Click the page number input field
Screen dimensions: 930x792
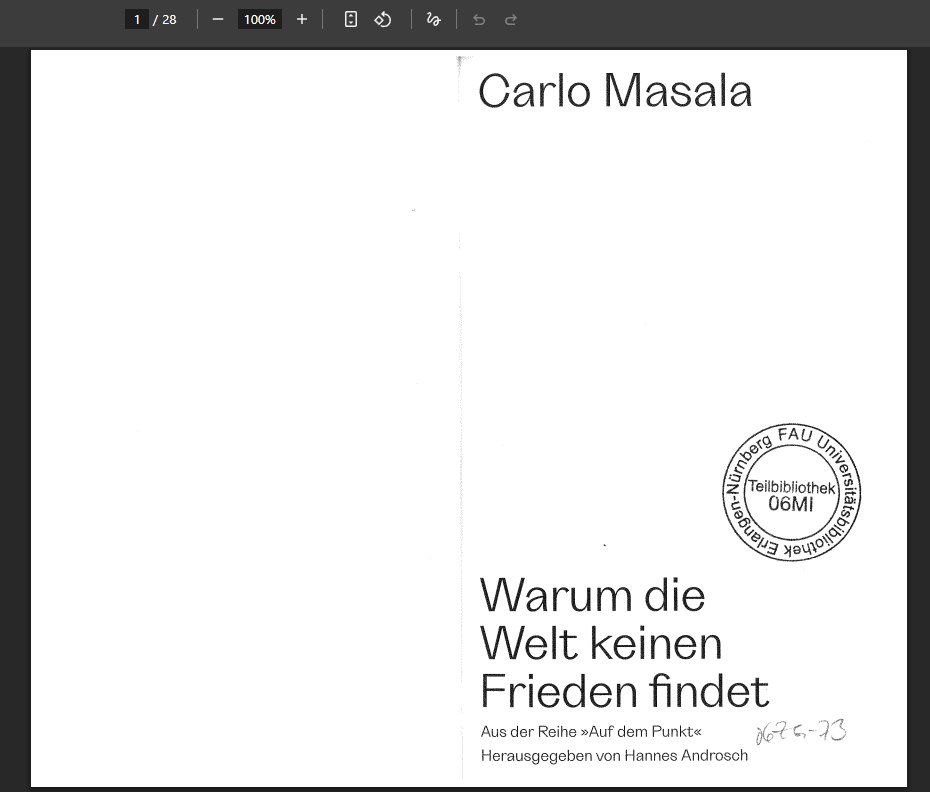tap(136, 20)
